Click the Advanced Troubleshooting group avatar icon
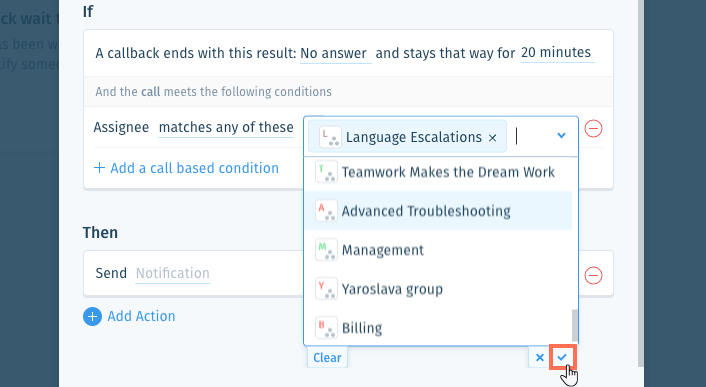Image resolution: width=706 pixels, height=387 pixels. [326, 211]
